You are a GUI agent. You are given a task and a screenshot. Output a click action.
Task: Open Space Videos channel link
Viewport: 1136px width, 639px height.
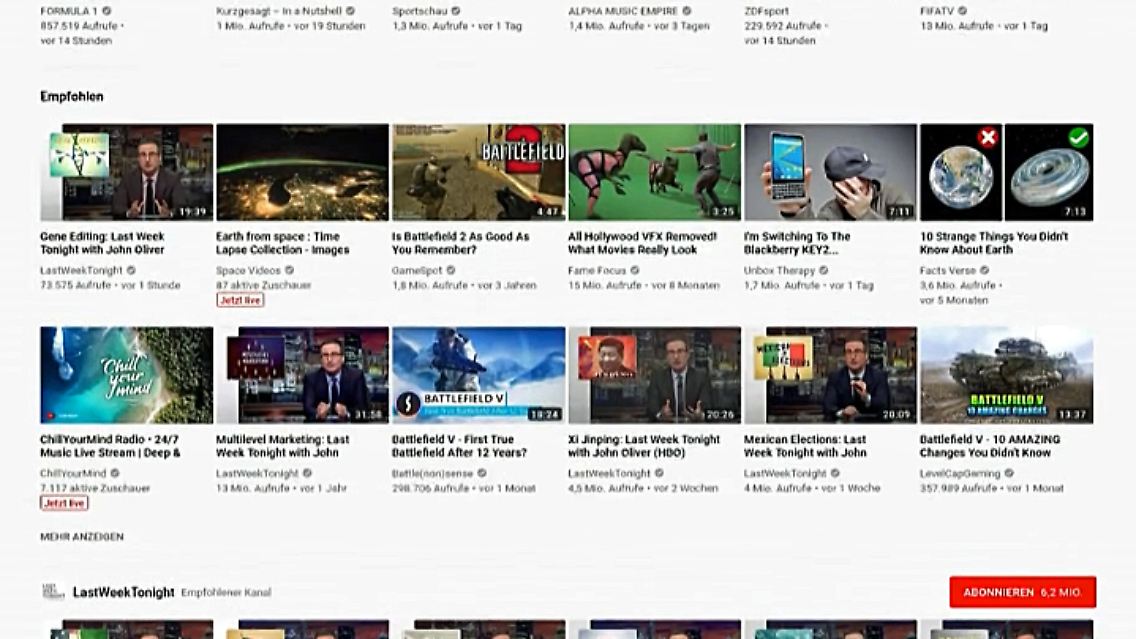(248, 270)
